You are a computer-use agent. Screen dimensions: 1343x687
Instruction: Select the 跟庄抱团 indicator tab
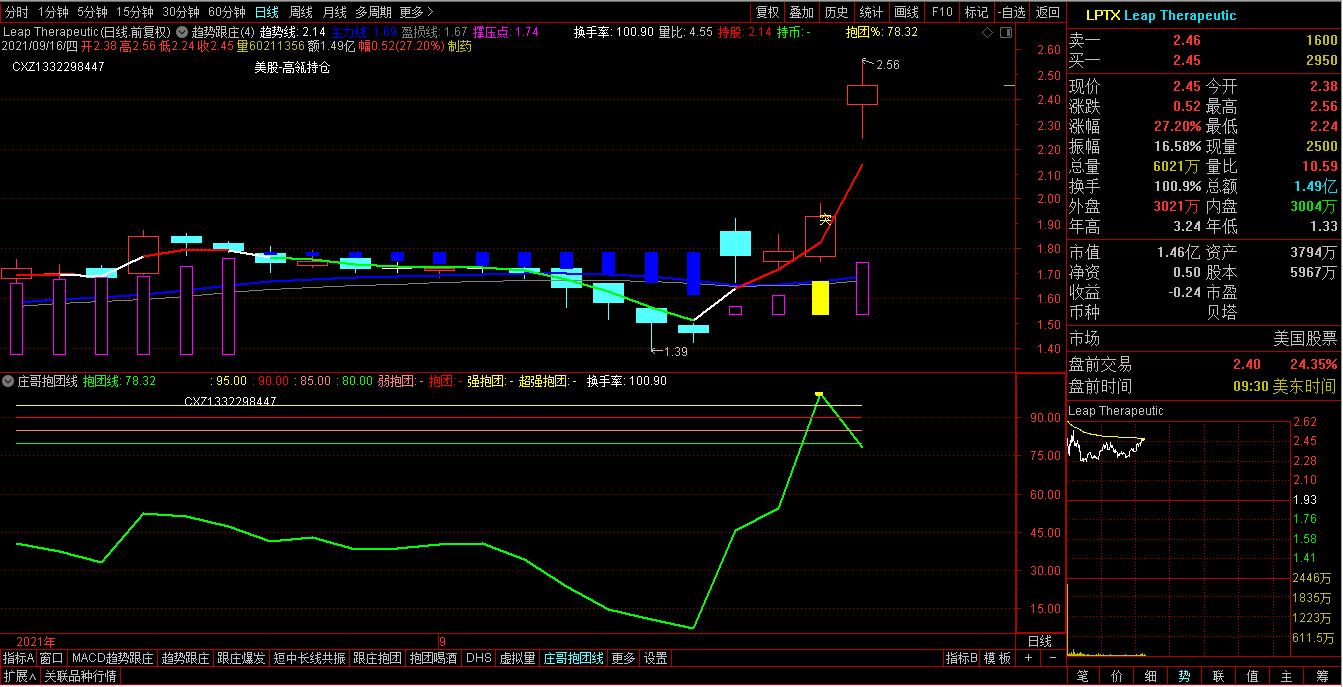coord(378,658)
